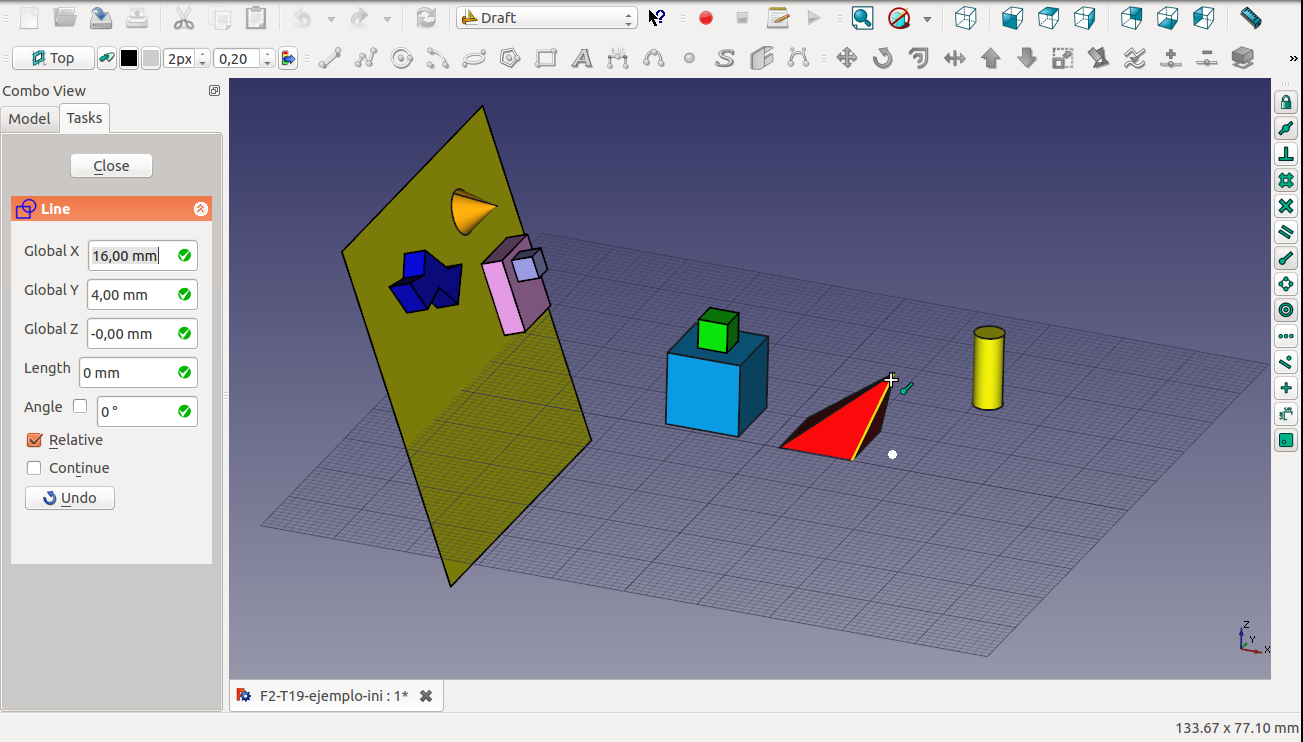Uncheck the Relative checkbox

pyautogui.click(x=35, y=440)
